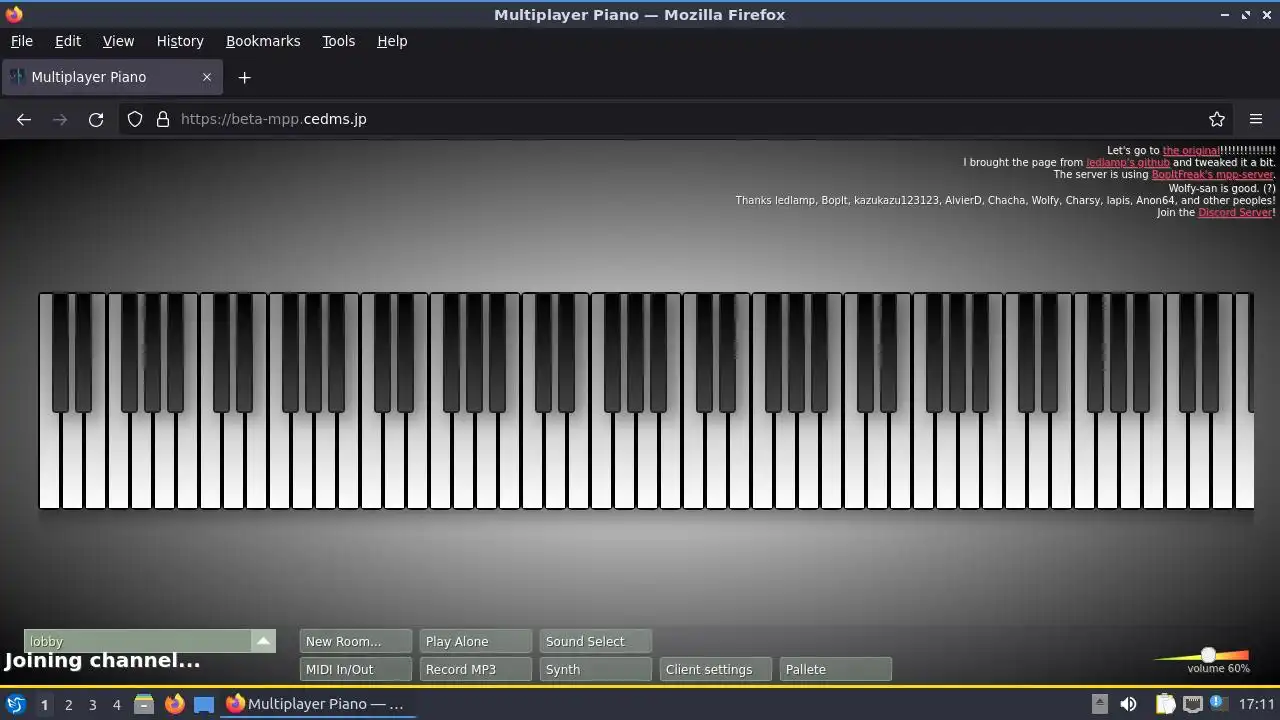Image resolution: width=1280 pixels, height=720 pixels.
Task: Click the New Room... button
Action: click(x=356, y=641)
